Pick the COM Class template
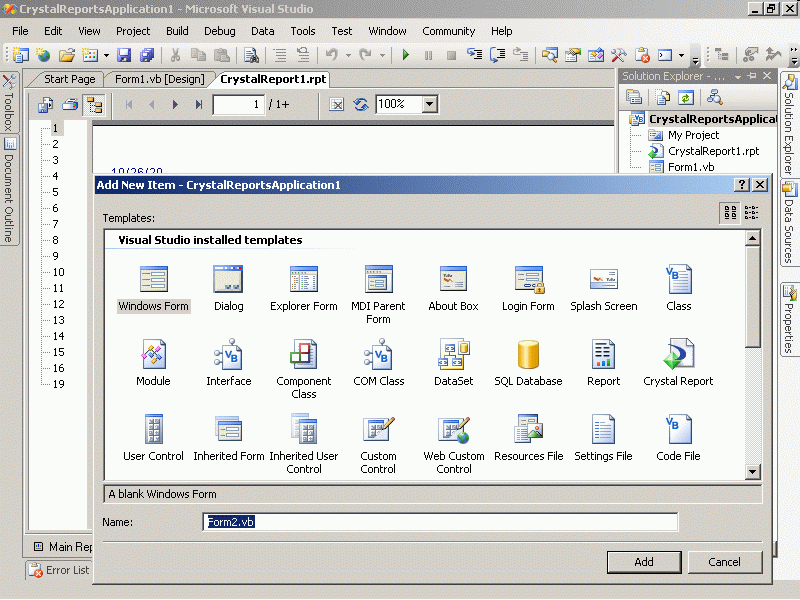Viewport: 800px width, 600px height. [379, 363]
